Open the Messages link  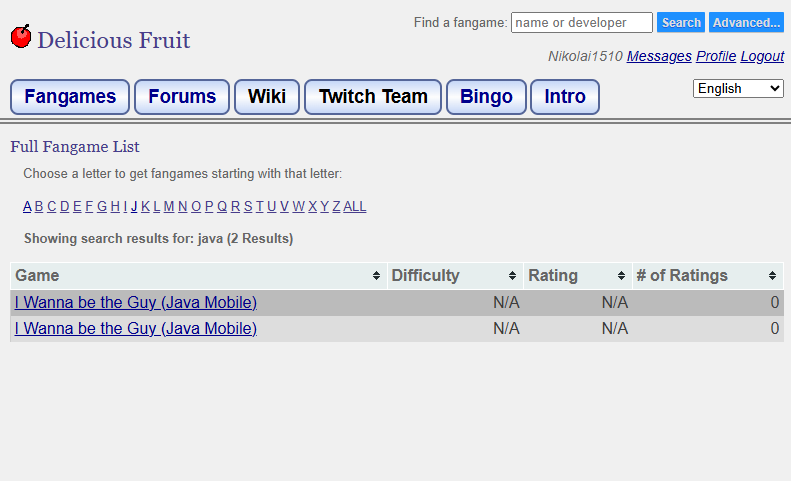point(659,56)
